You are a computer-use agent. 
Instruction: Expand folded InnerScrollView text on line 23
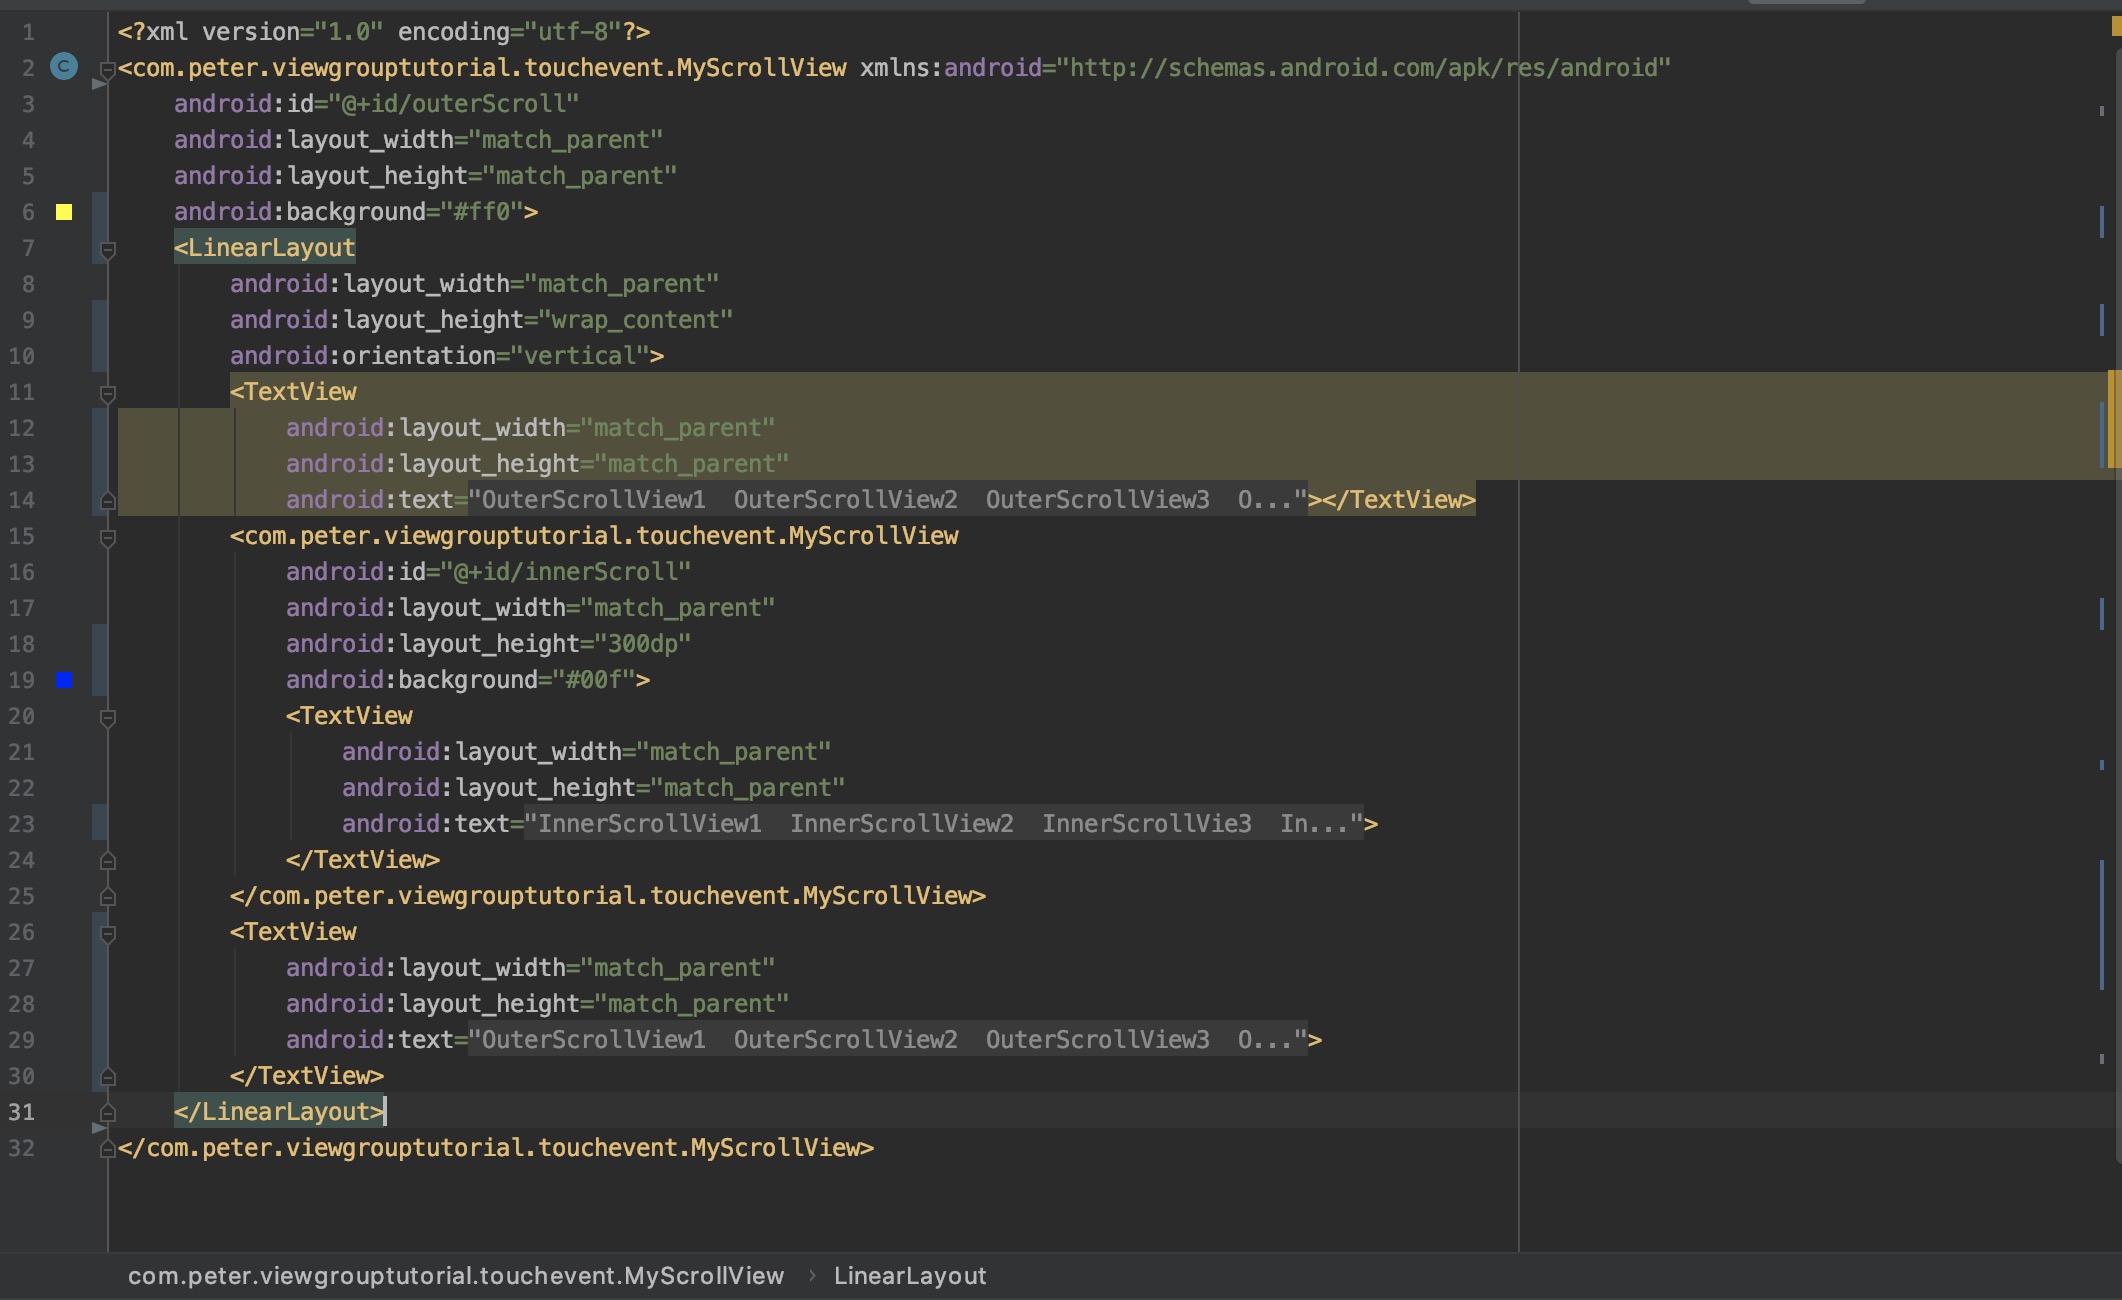(944, 824)
